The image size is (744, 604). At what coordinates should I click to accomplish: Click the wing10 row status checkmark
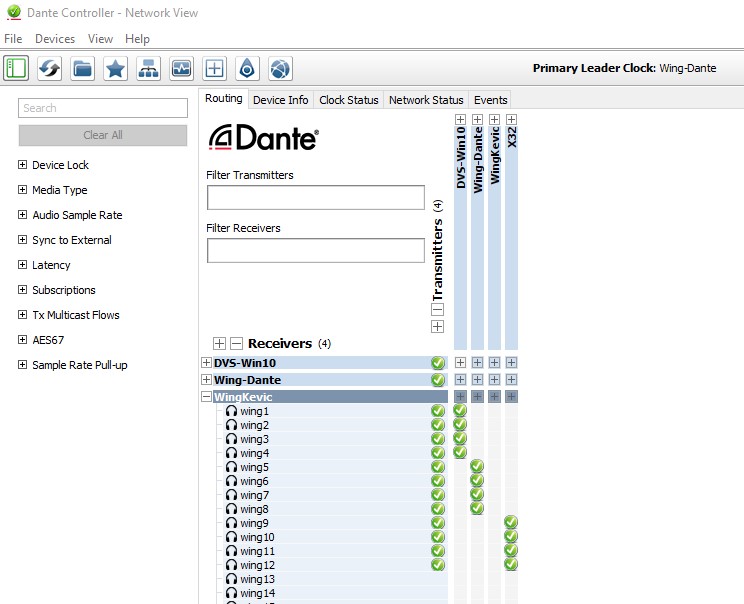438,537
